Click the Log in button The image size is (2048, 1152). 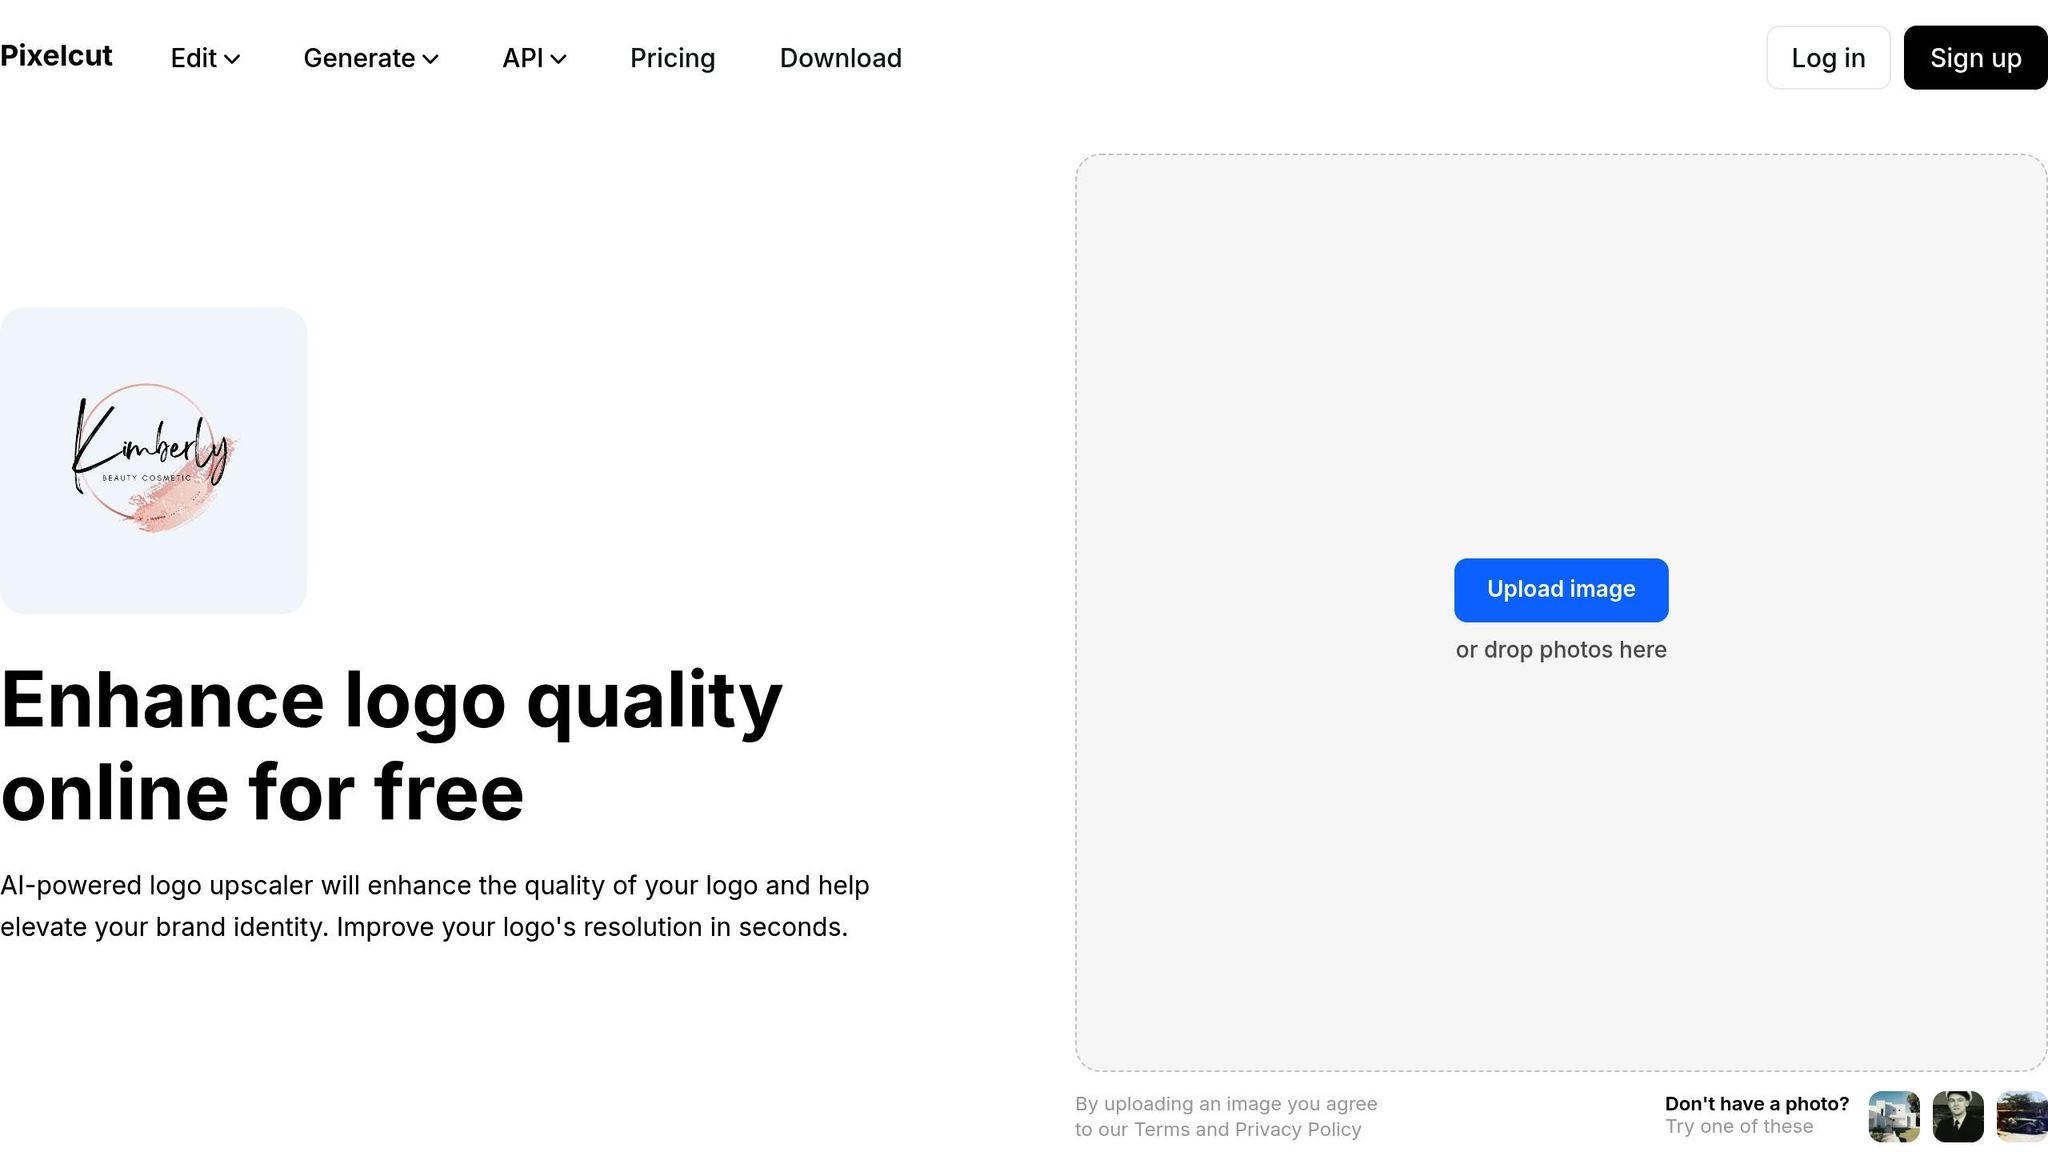pyautogui.click(x=1827, y=58)
